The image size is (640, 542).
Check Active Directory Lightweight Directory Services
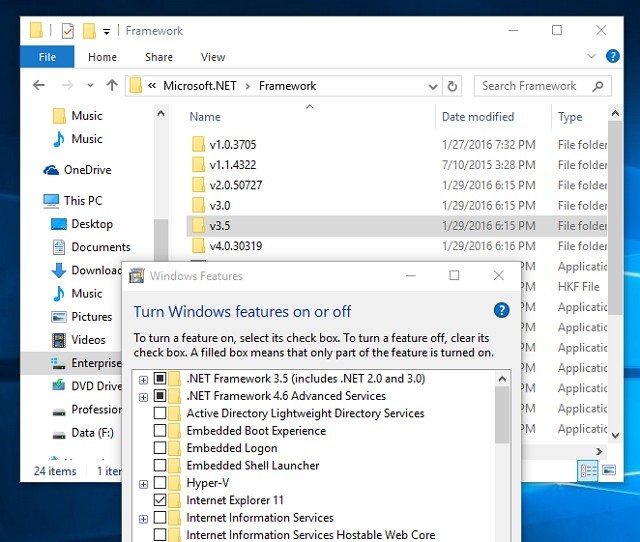point(160,413)
